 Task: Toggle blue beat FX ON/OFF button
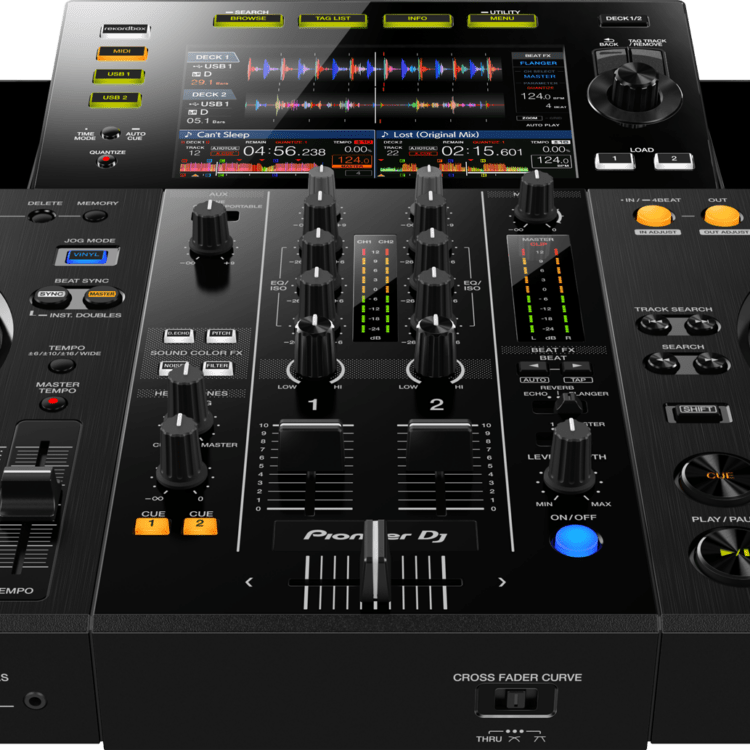[576, 540]
